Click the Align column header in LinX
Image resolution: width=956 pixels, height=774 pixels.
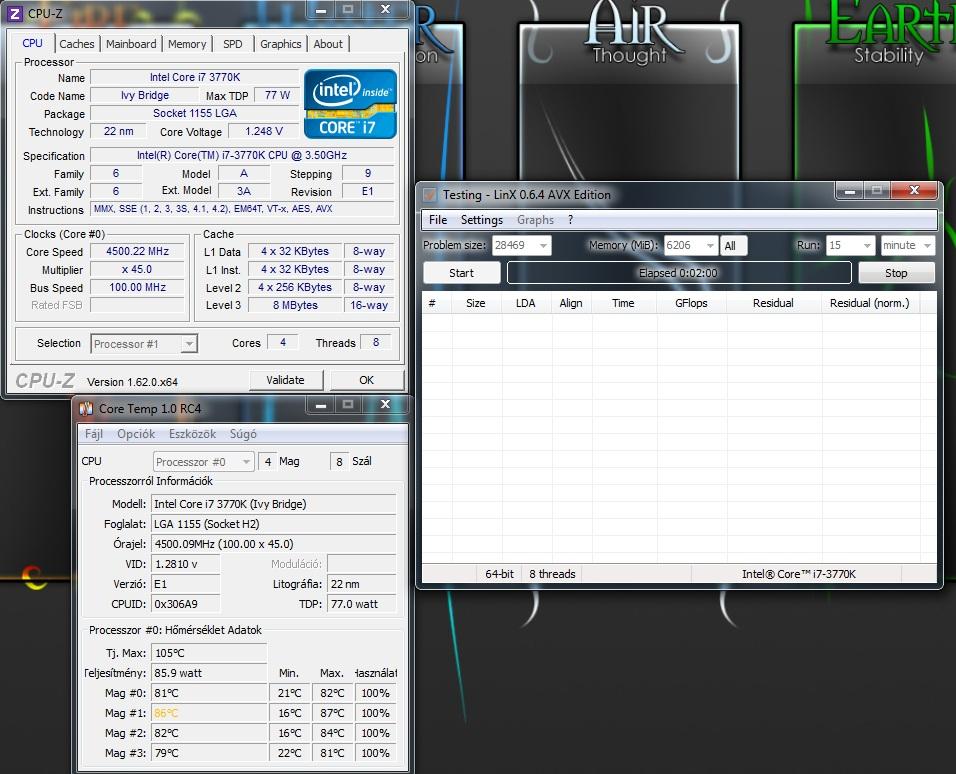571,303
